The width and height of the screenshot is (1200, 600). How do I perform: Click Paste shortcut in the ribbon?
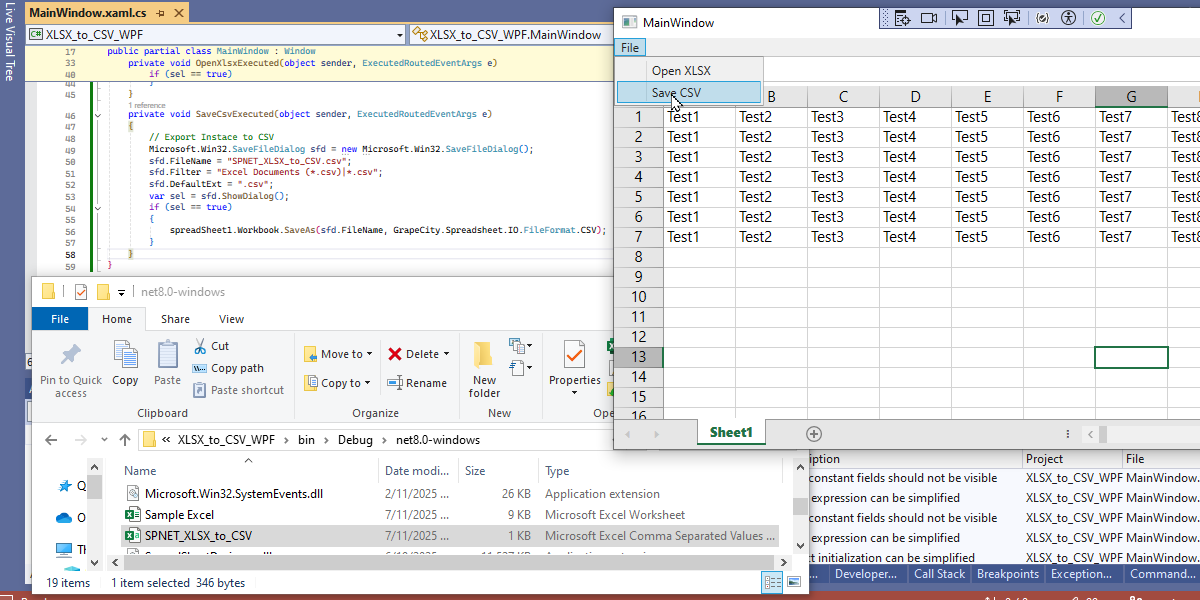(238, 390)
